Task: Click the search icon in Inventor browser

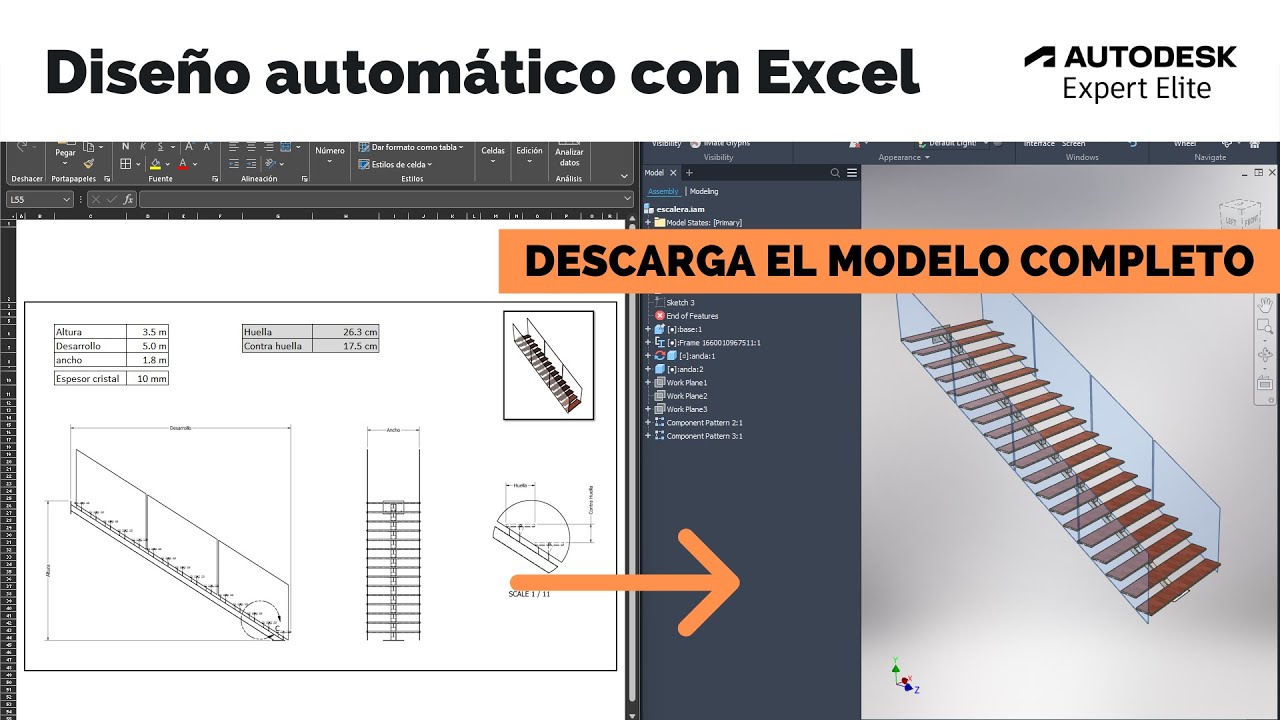Action: tap(835, 173)
